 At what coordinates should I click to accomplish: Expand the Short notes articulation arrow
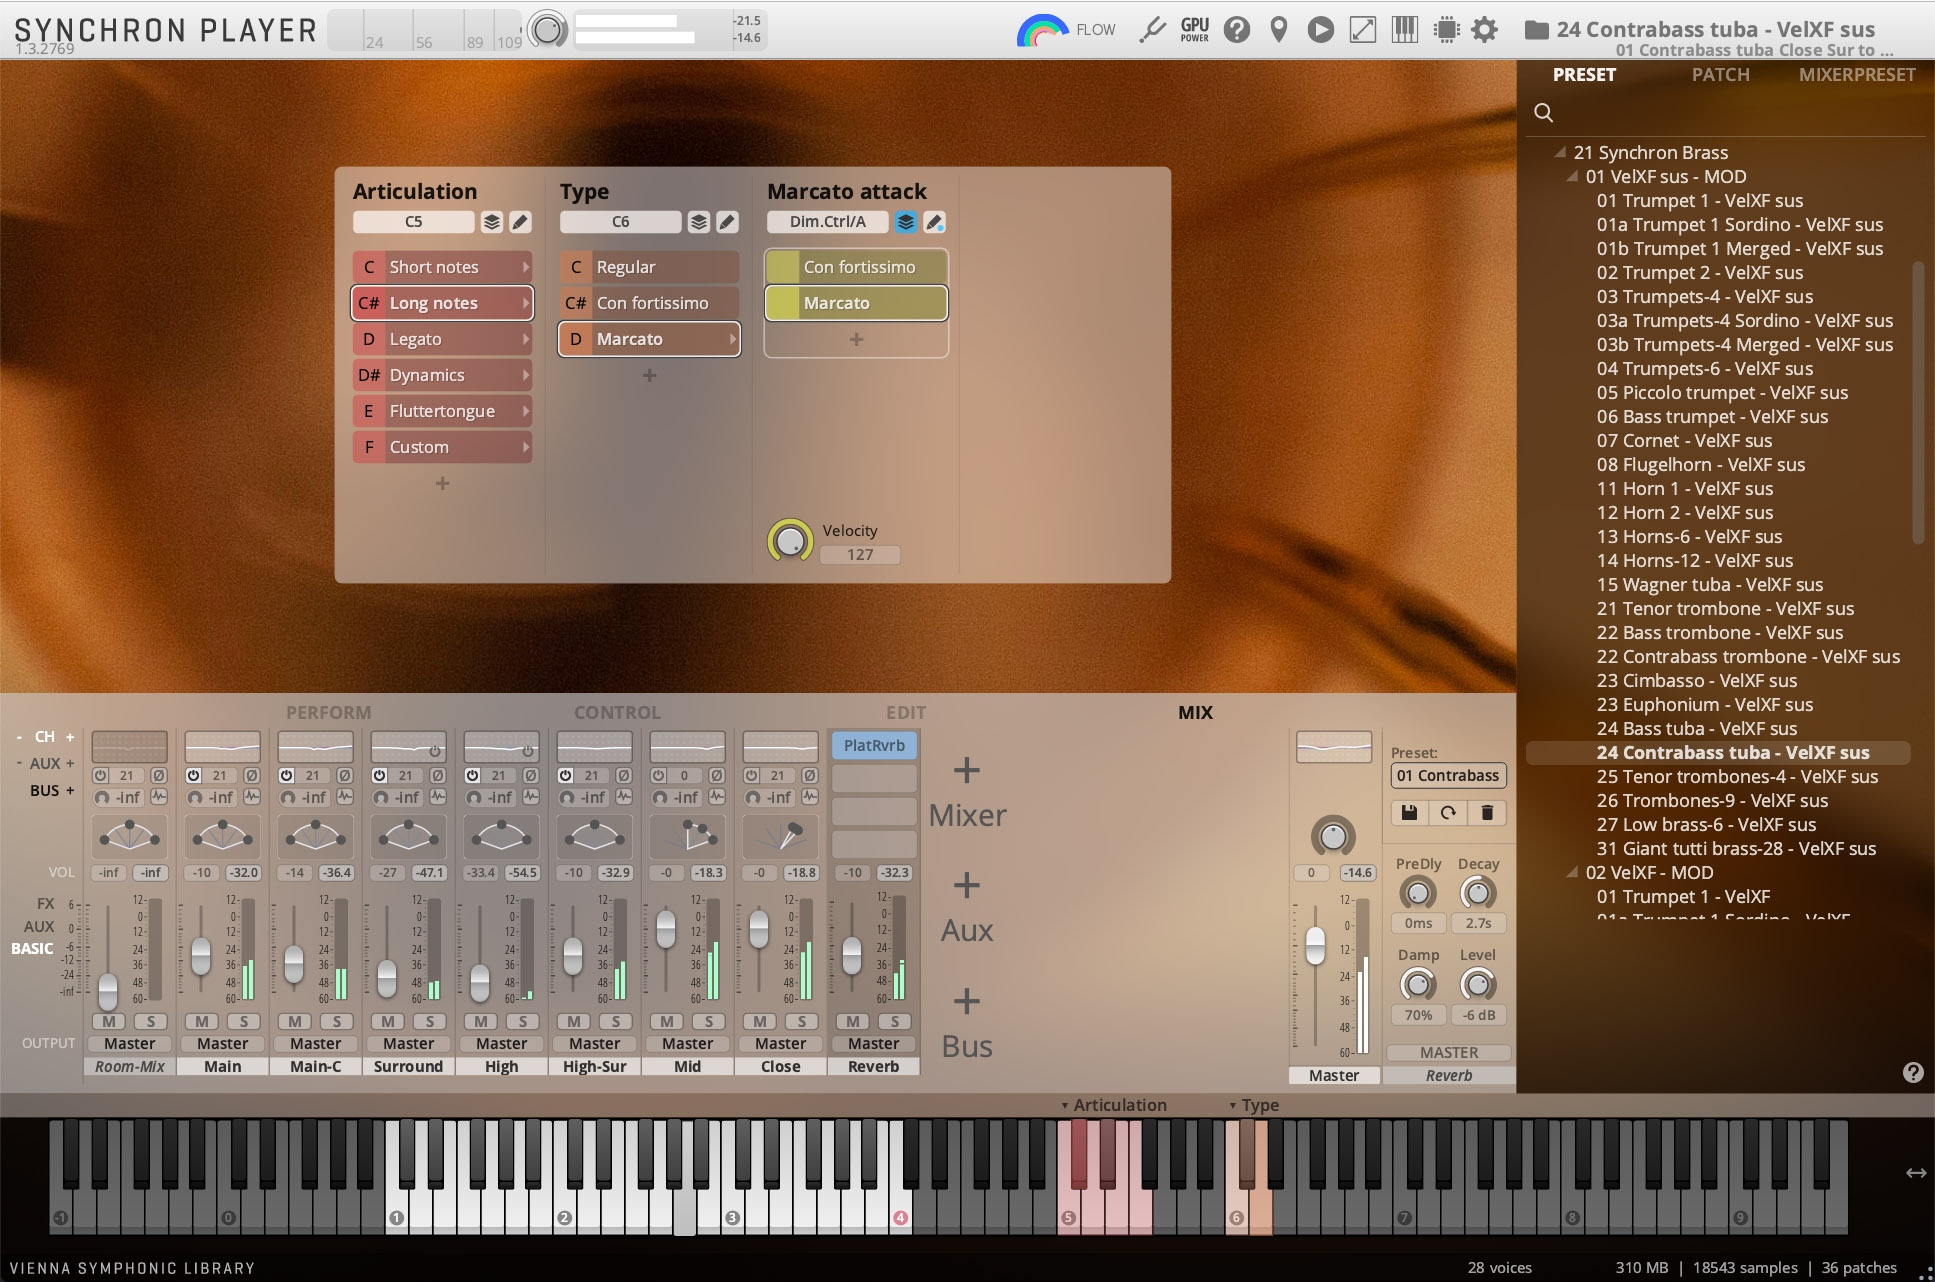pyautogui.click(x=525, y=267)
